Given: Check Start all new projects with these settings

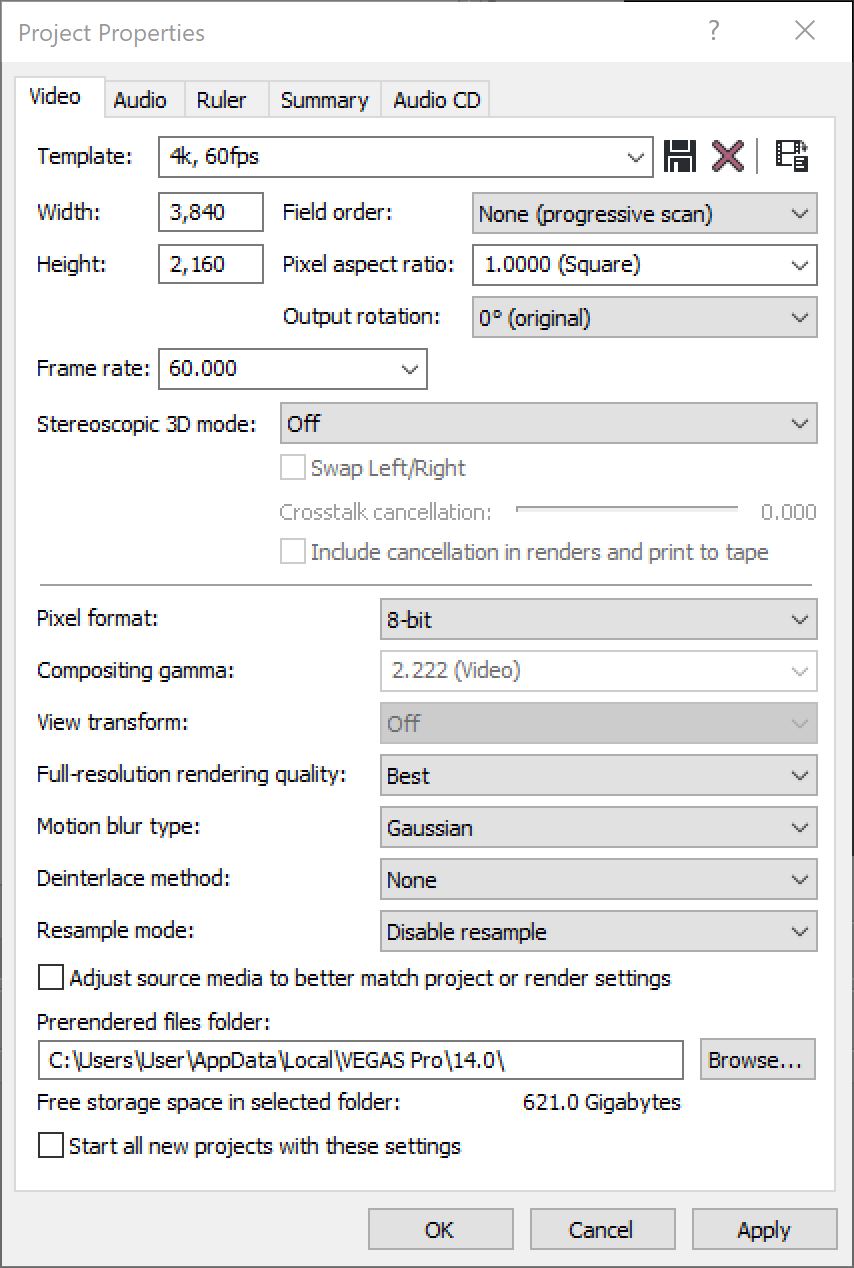Looking at the screenshot, I should point(50,1145).
